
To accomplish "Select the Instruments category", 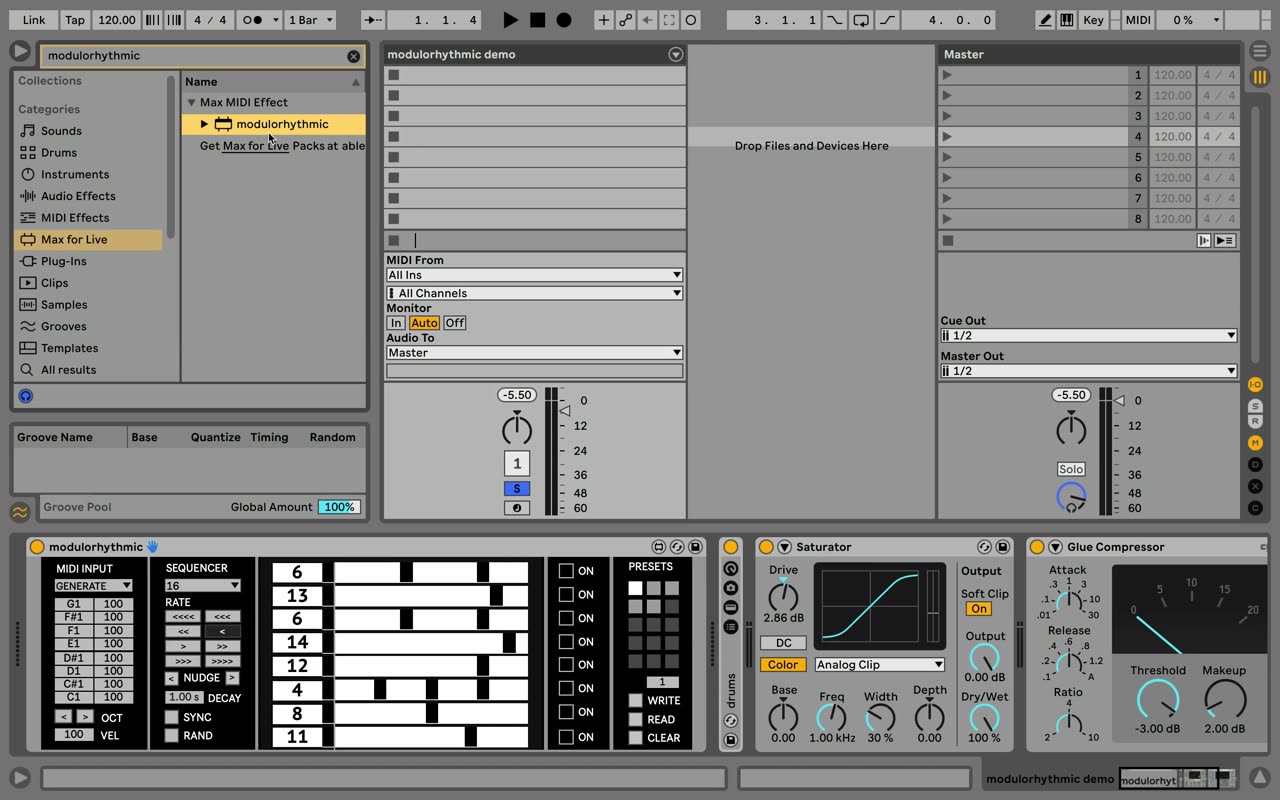I will coord(75,174).
